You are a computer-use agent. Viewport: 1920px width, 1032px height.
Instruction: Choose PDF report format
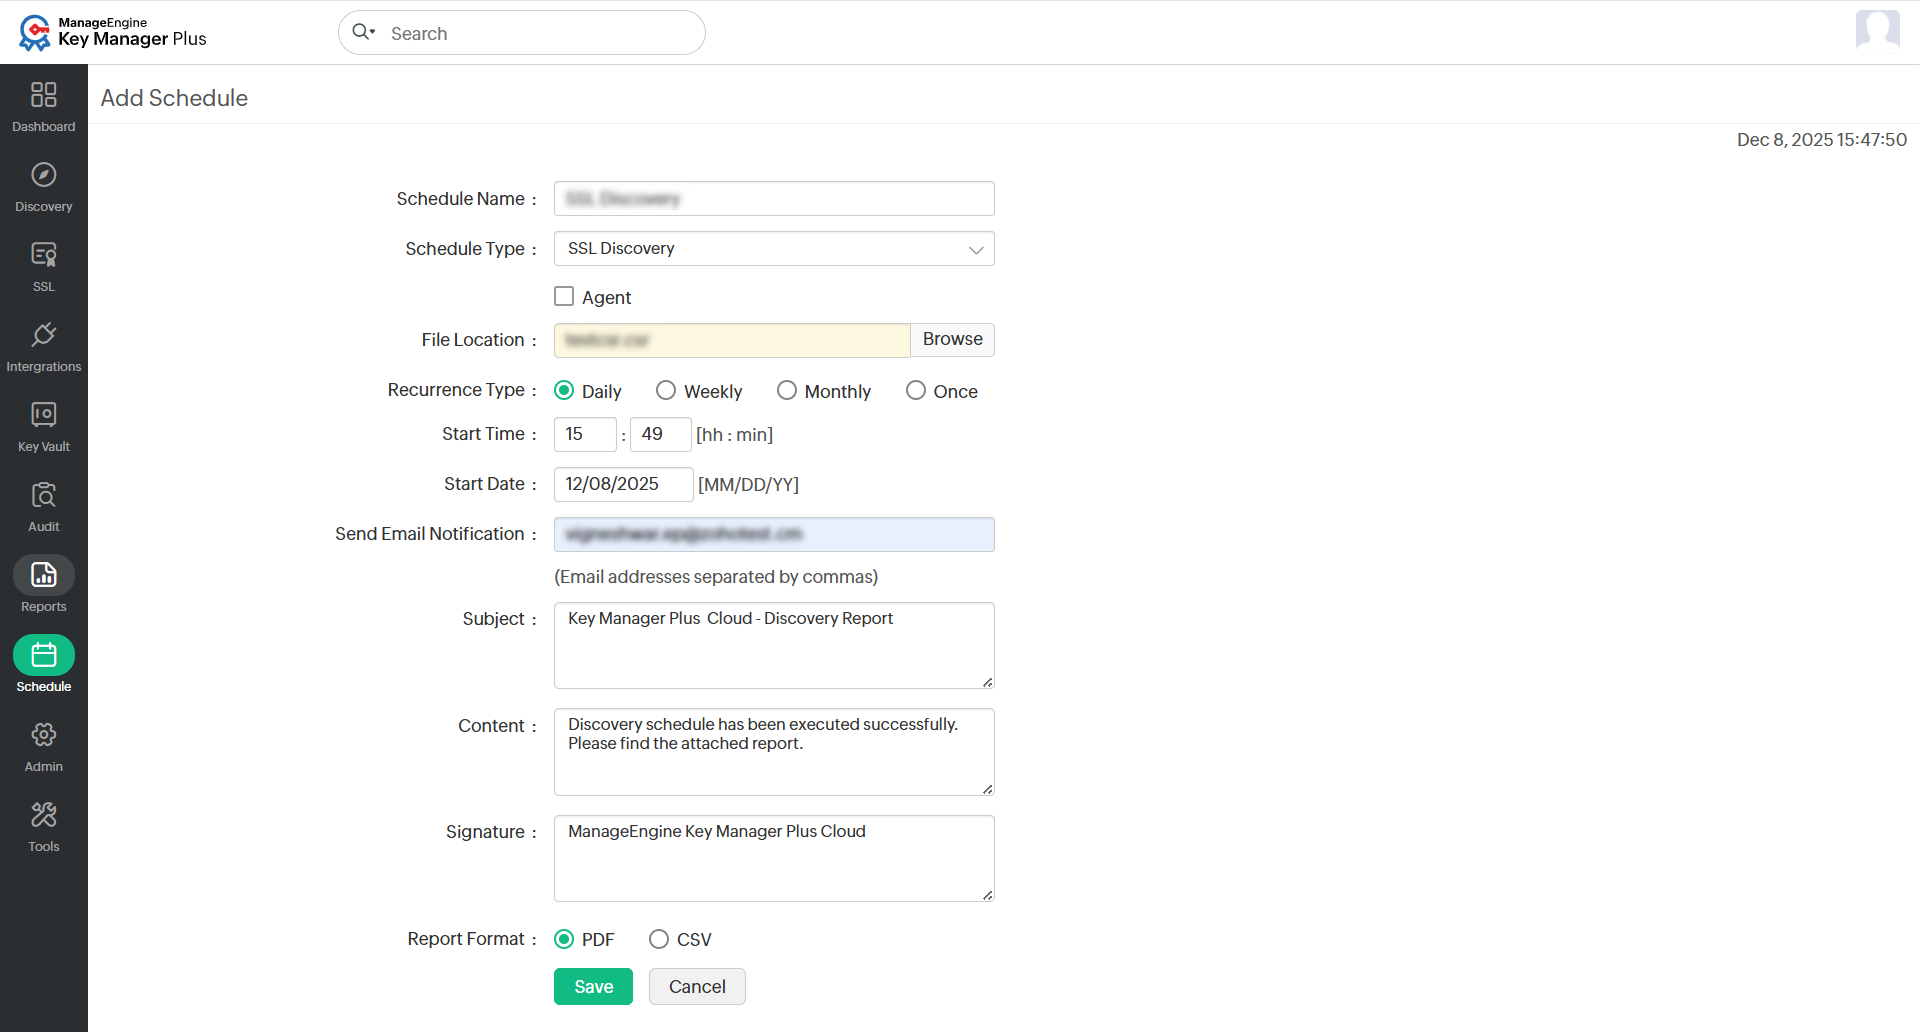564,939
